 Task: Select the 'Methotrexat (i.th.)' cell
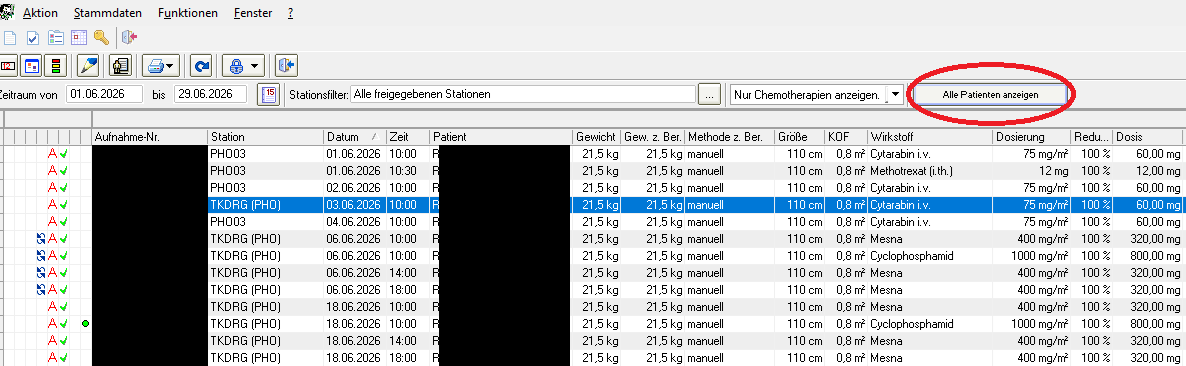pyautogui.click(x=930, y=171)
